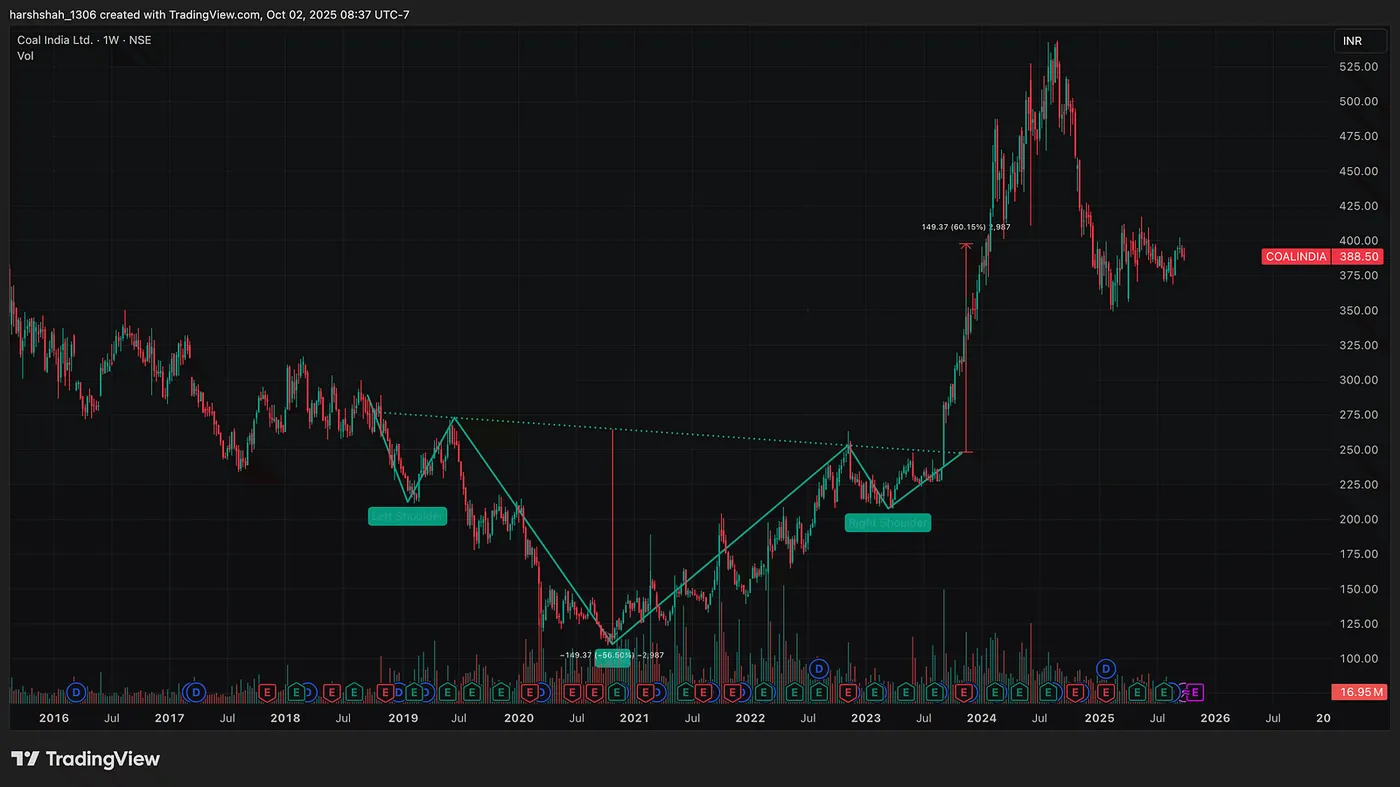Click the 350.00 price axis label
The height and width of the screenshot is (787, 1400).
point(1357,310)
